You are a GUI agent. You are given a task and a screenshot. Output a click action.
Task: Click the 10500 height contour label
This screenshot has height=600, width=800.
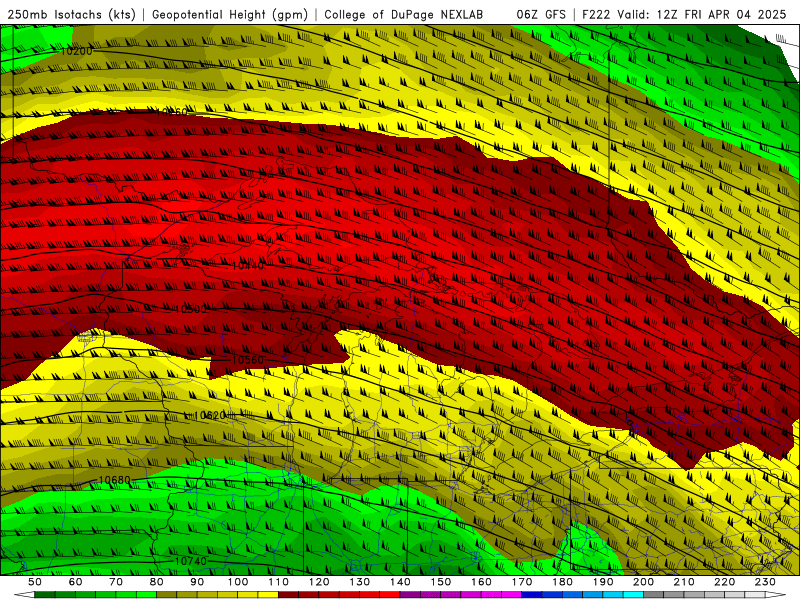point(191,309)
